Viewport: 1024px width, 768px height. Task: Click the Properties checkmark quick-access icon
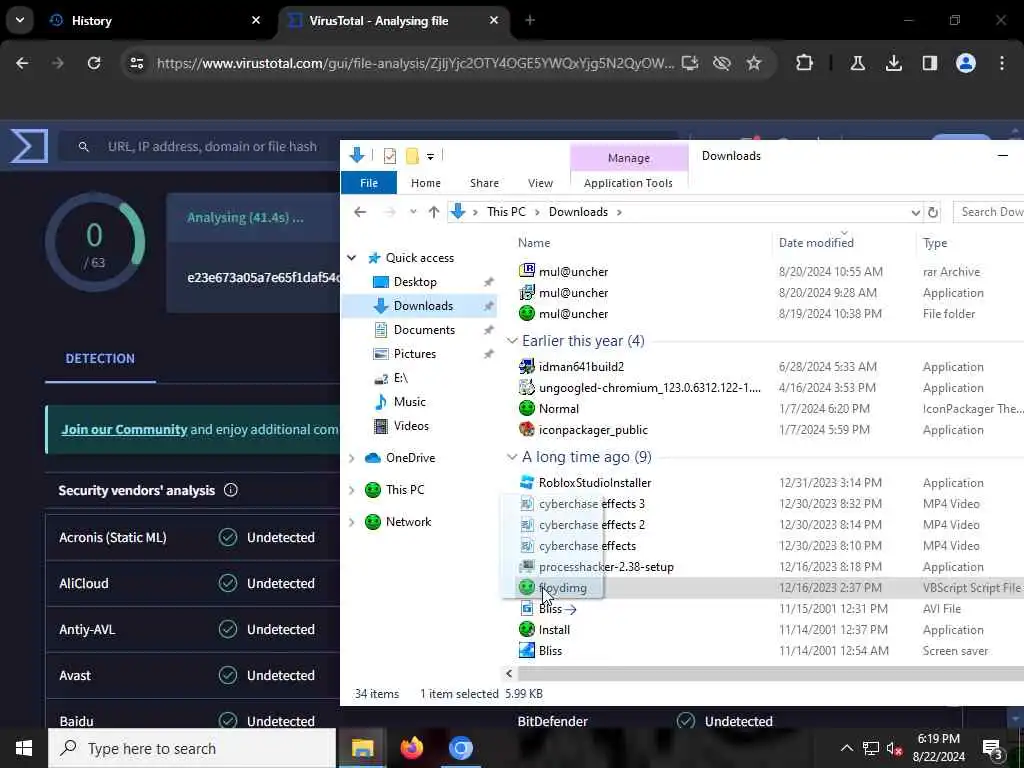click(x=390, y=156)
